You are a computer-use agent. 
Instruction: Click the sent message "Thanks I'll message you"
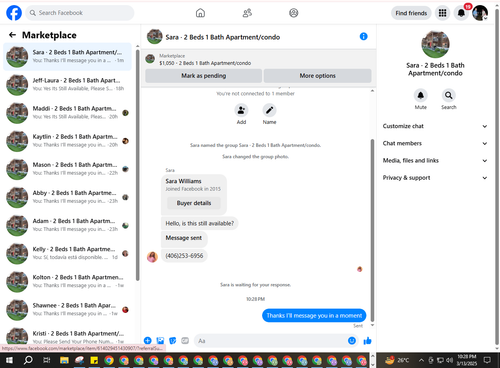pyautogui.click(x=314, y=315)
